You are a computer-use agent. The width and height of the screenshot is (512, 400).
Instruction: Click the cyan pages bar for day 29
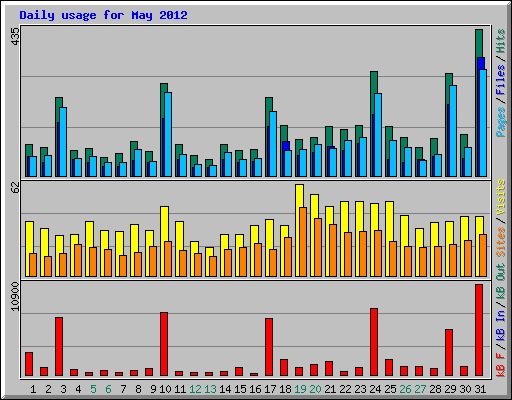point(453,131)
